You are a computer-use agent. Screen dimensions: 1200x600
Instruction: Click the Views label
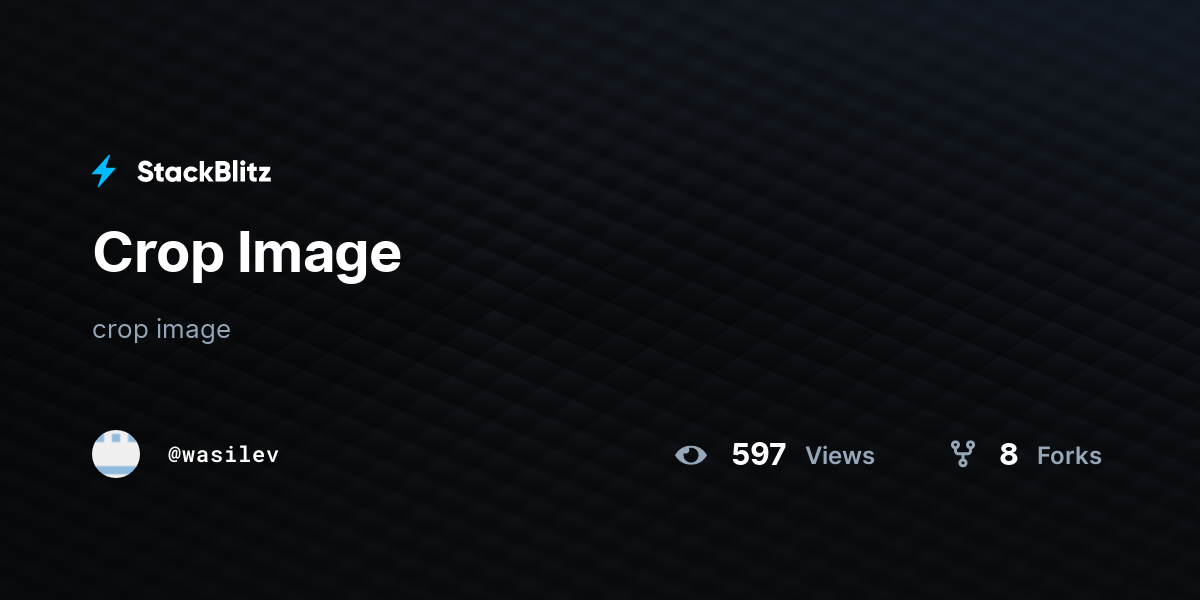pyautogui.click(x=840, y=456)
